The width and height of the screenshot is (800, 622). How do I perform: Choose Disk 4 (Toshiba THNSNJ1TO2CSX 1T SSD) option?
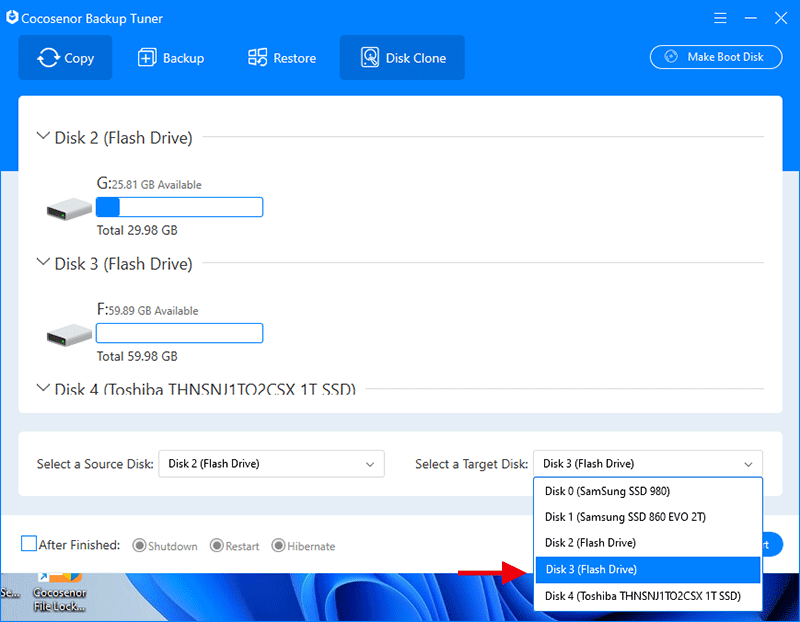[648, 596]
